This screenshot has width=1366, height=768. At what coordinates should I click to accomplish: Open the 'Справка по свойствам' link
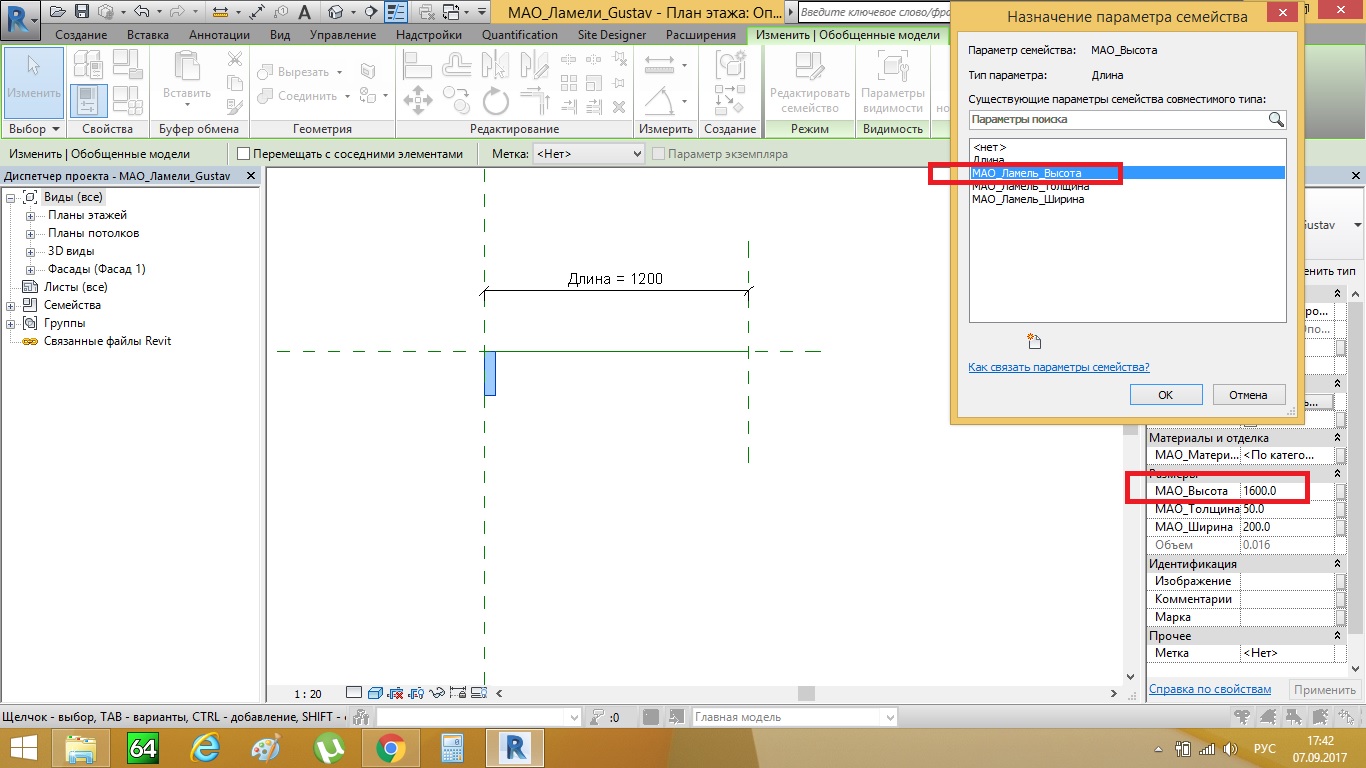pos(1210,689)
